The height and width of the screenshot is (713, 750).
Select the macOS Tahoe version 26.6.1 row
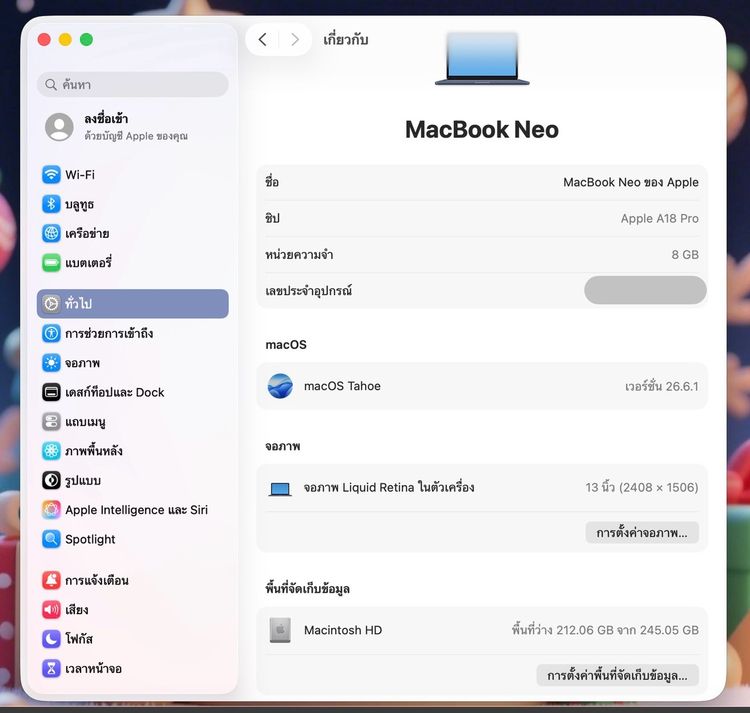point(482,386)
